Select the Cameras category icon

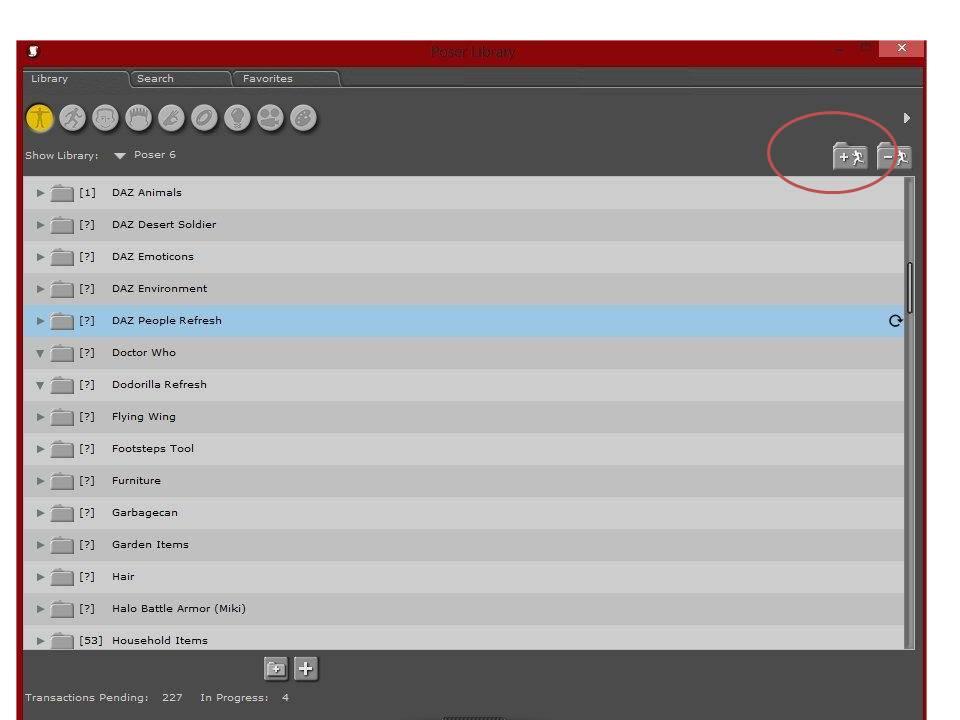(x=271, y=118)
